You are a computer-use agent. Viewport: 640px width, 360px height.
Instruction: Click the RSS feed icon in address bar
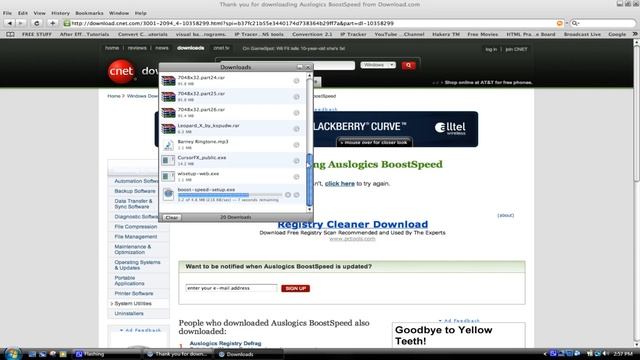click(560, 23)
